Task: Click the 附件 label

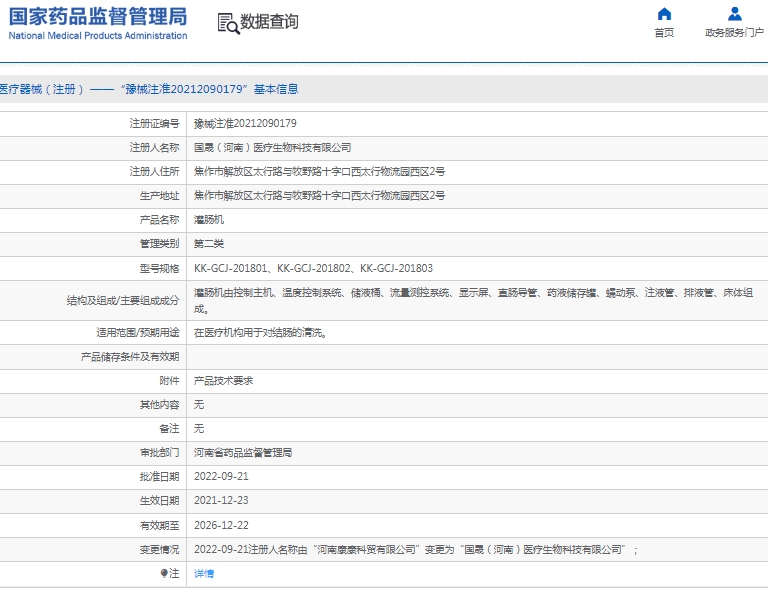Action: [169, 380]
